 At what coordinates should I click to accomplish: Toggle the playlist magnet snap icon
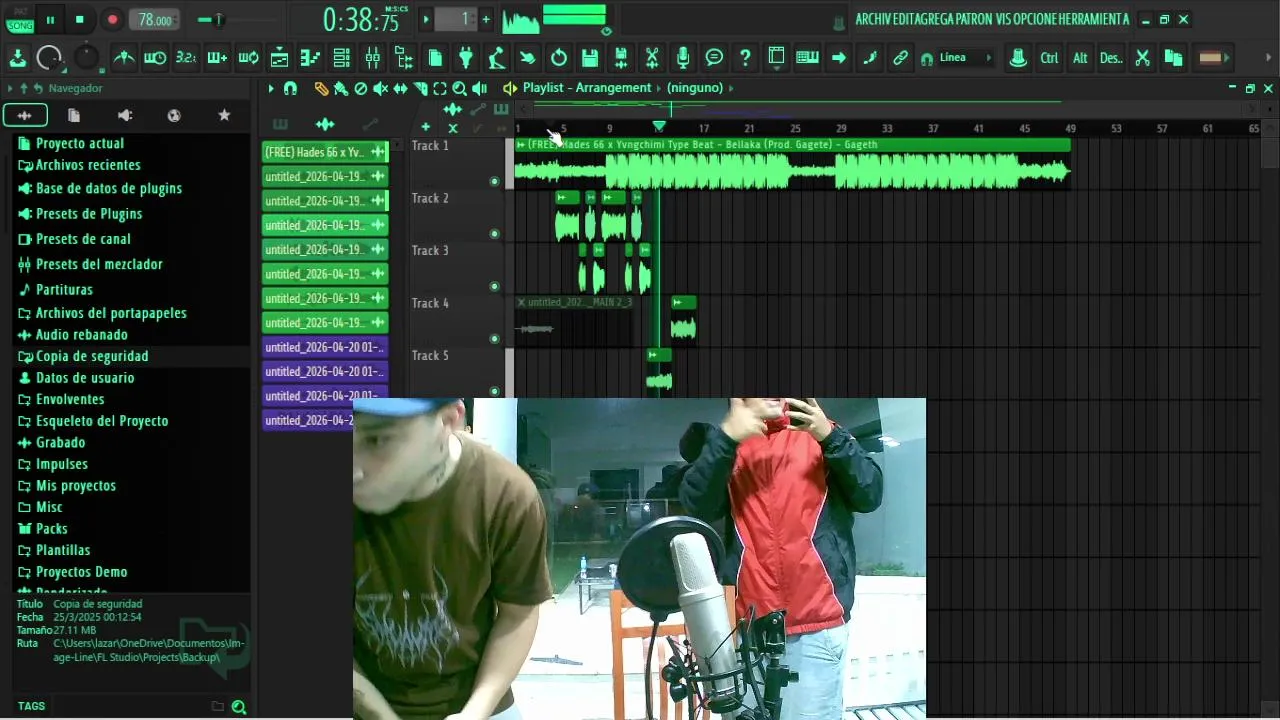coord(290,88)
